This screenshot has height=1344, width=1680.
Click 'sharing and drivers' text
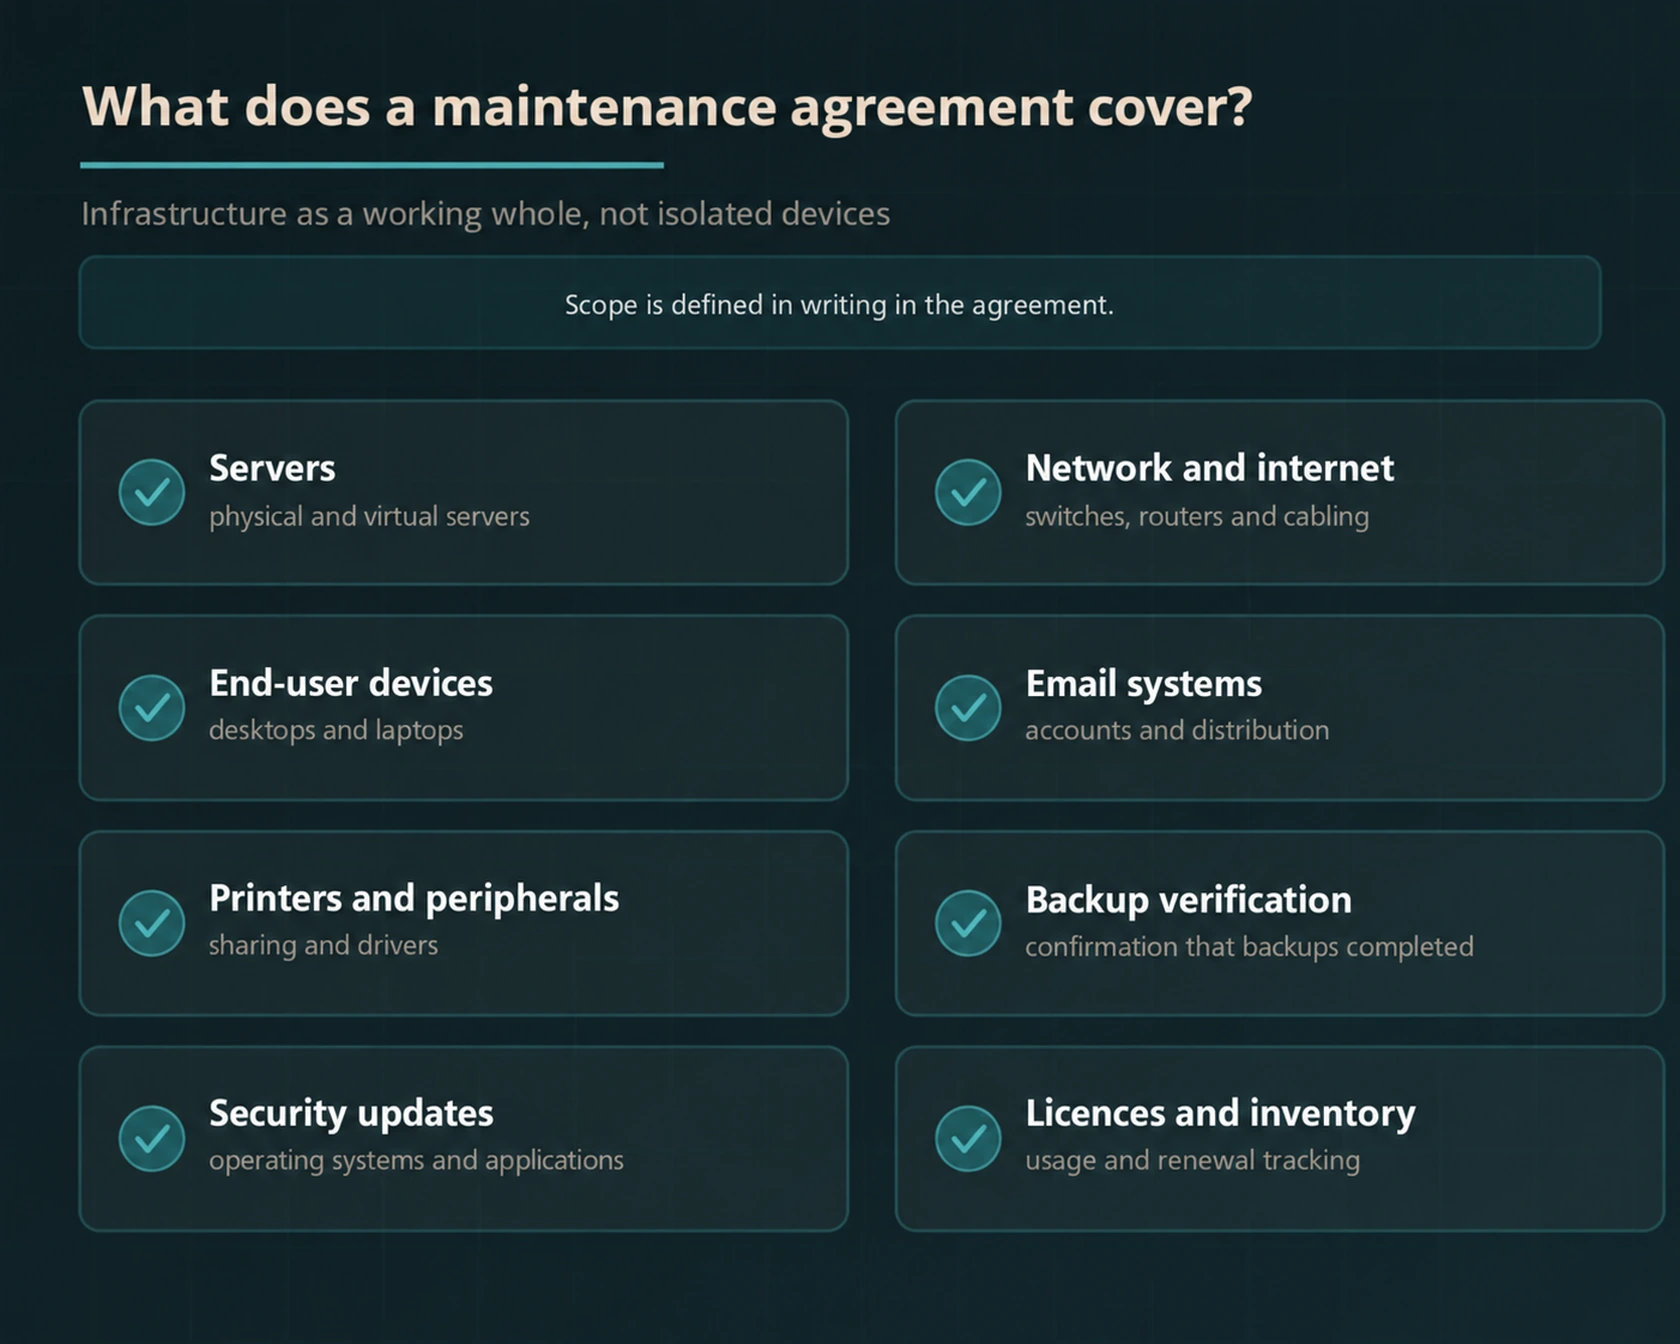[x=323, y=946]
